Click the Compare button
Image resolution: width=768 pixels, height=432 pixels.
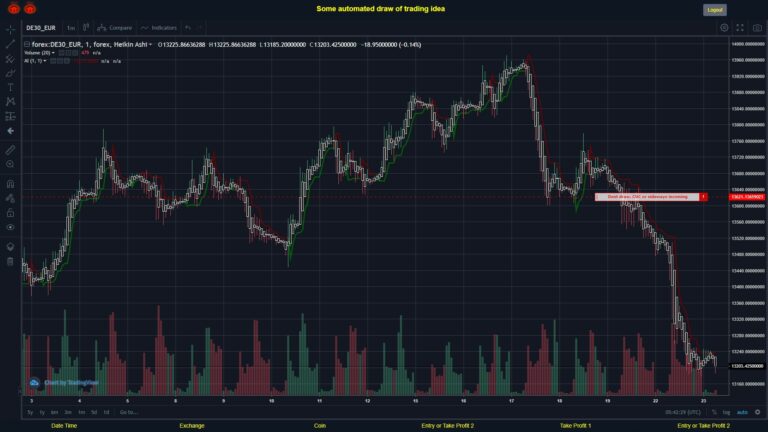[115, 28]
